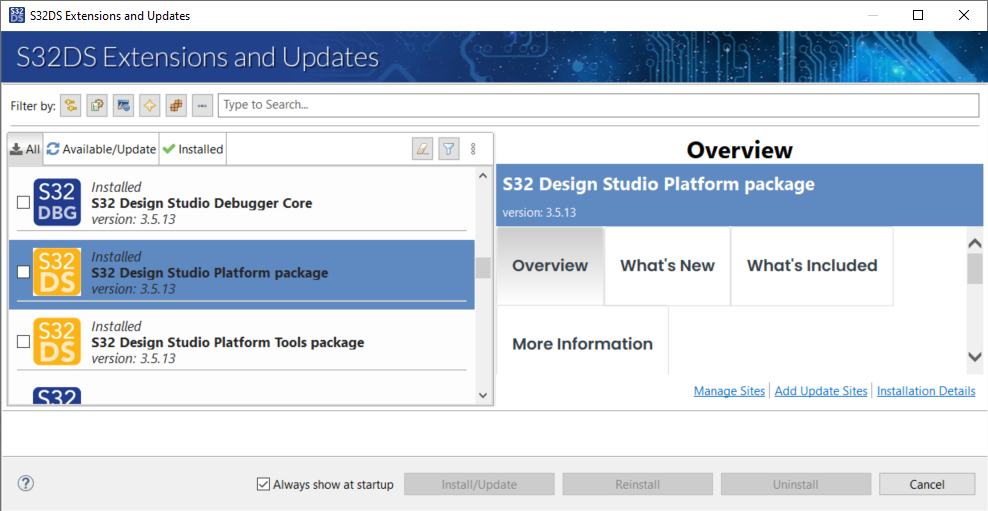988x511 pixels.
Task: Click the overview pane scrollbar thumb
Action: (x=975, y=269)
